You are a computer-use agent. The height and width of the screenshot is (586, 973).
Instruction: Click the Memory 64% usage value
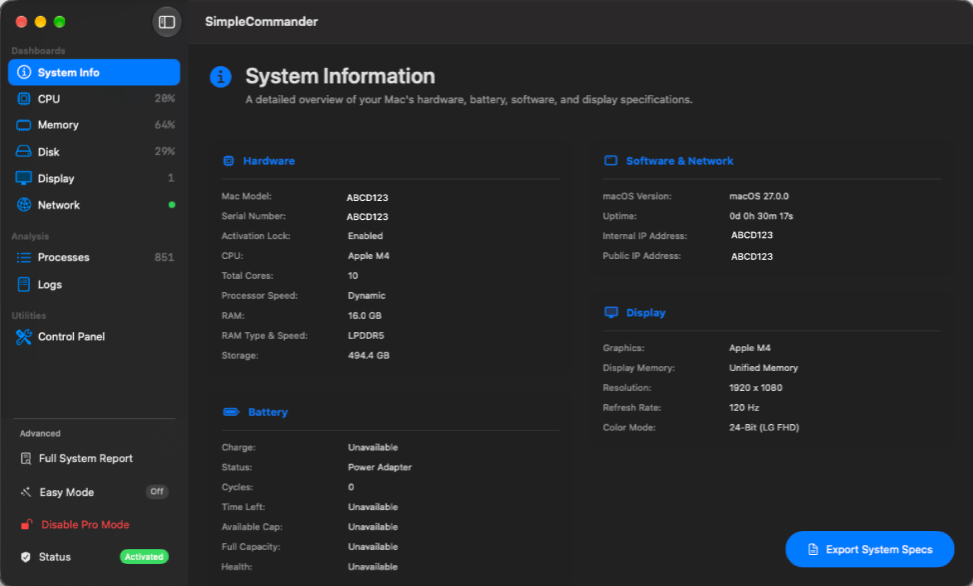coord(164,125)
